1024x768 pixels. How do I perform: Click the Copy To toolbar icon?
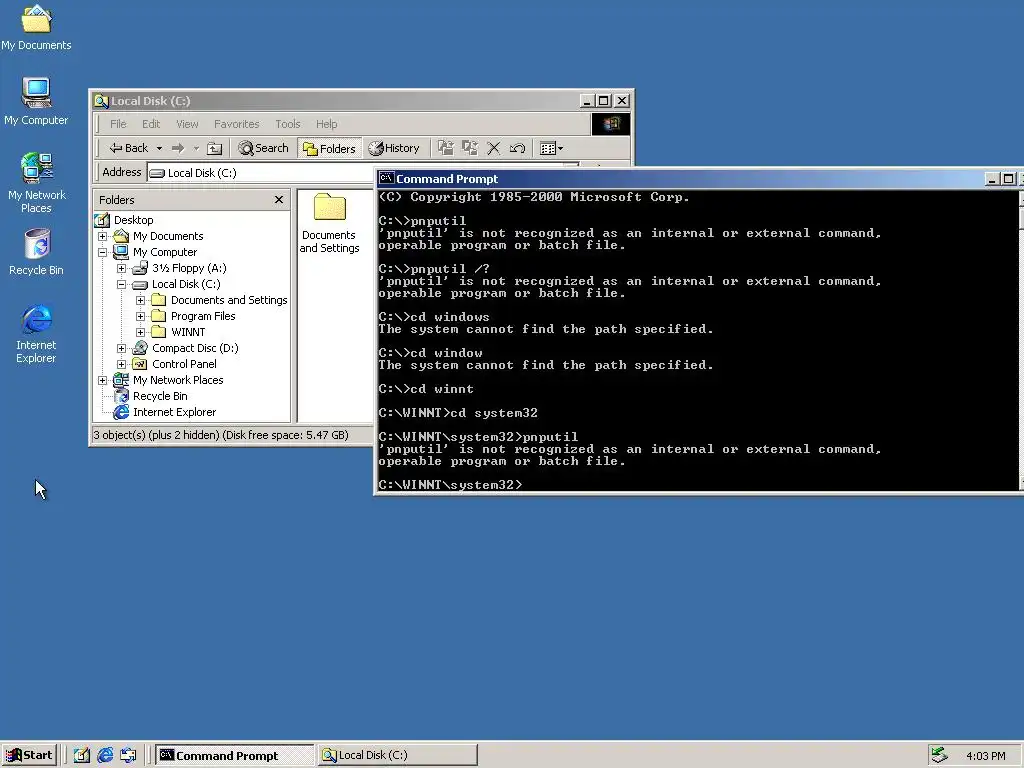point(470,148)
